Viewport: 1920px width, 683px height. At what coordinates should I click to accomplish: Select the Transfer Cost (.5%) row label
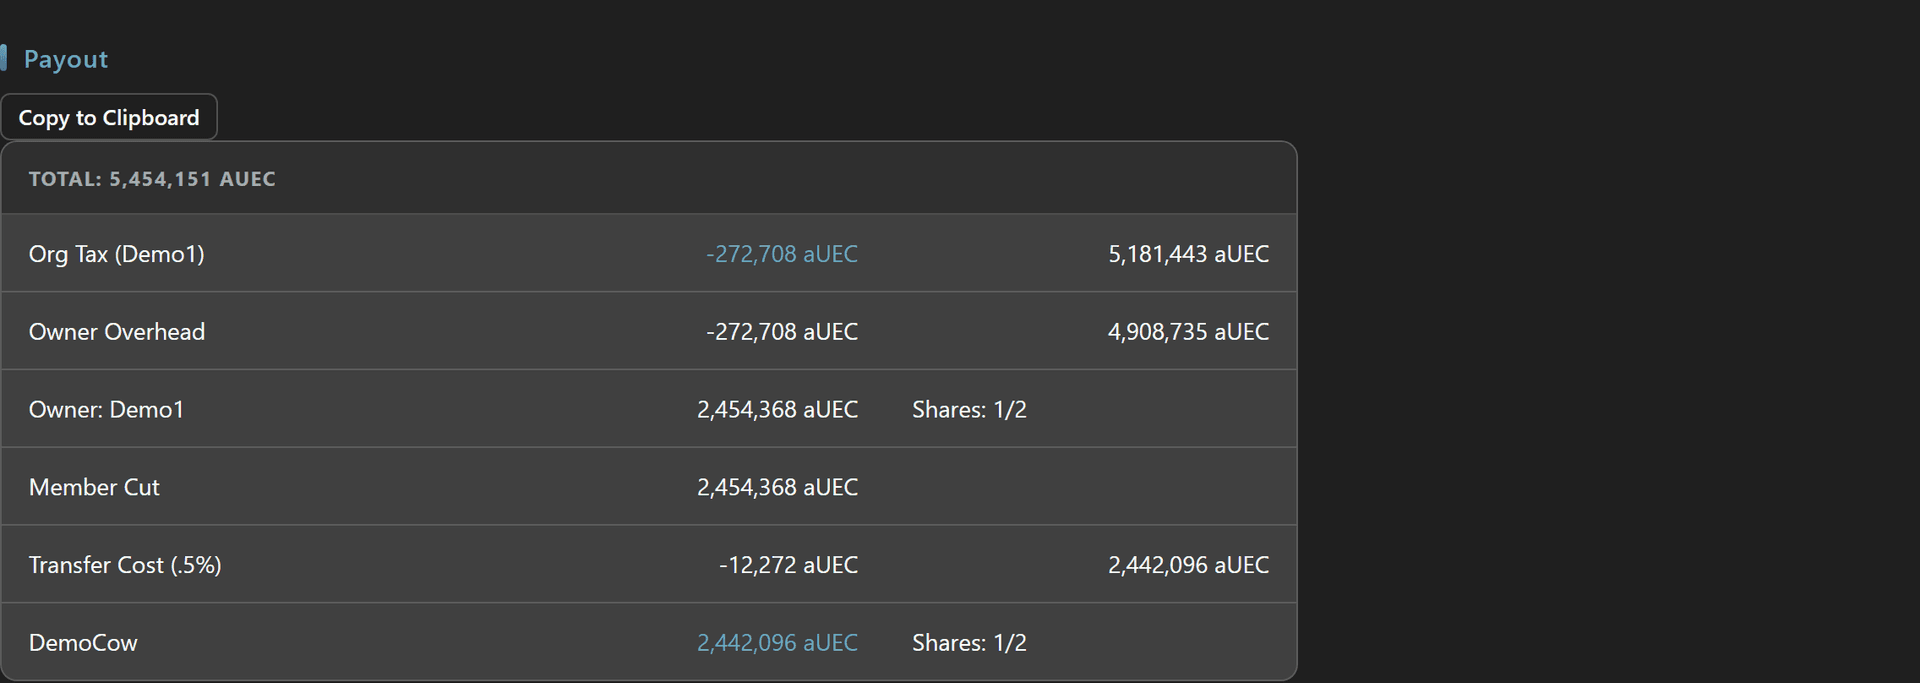click(x=125, y=565)
